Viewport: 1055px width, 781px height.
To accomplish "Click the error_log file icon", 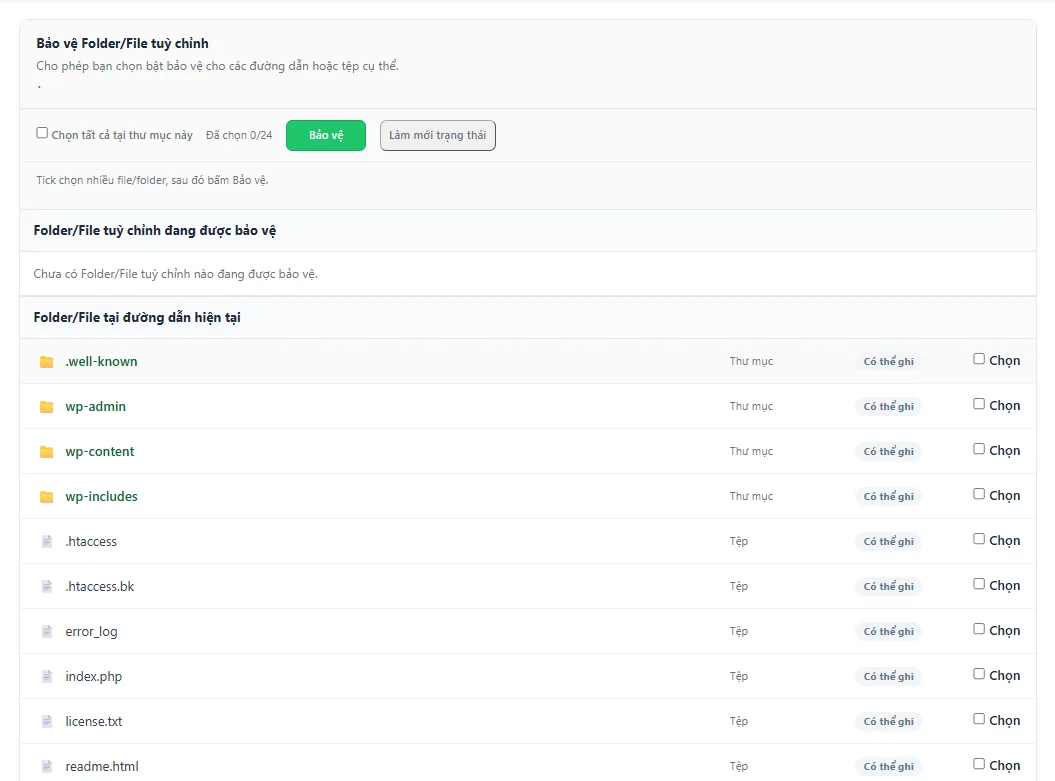I will pos(46,632).
